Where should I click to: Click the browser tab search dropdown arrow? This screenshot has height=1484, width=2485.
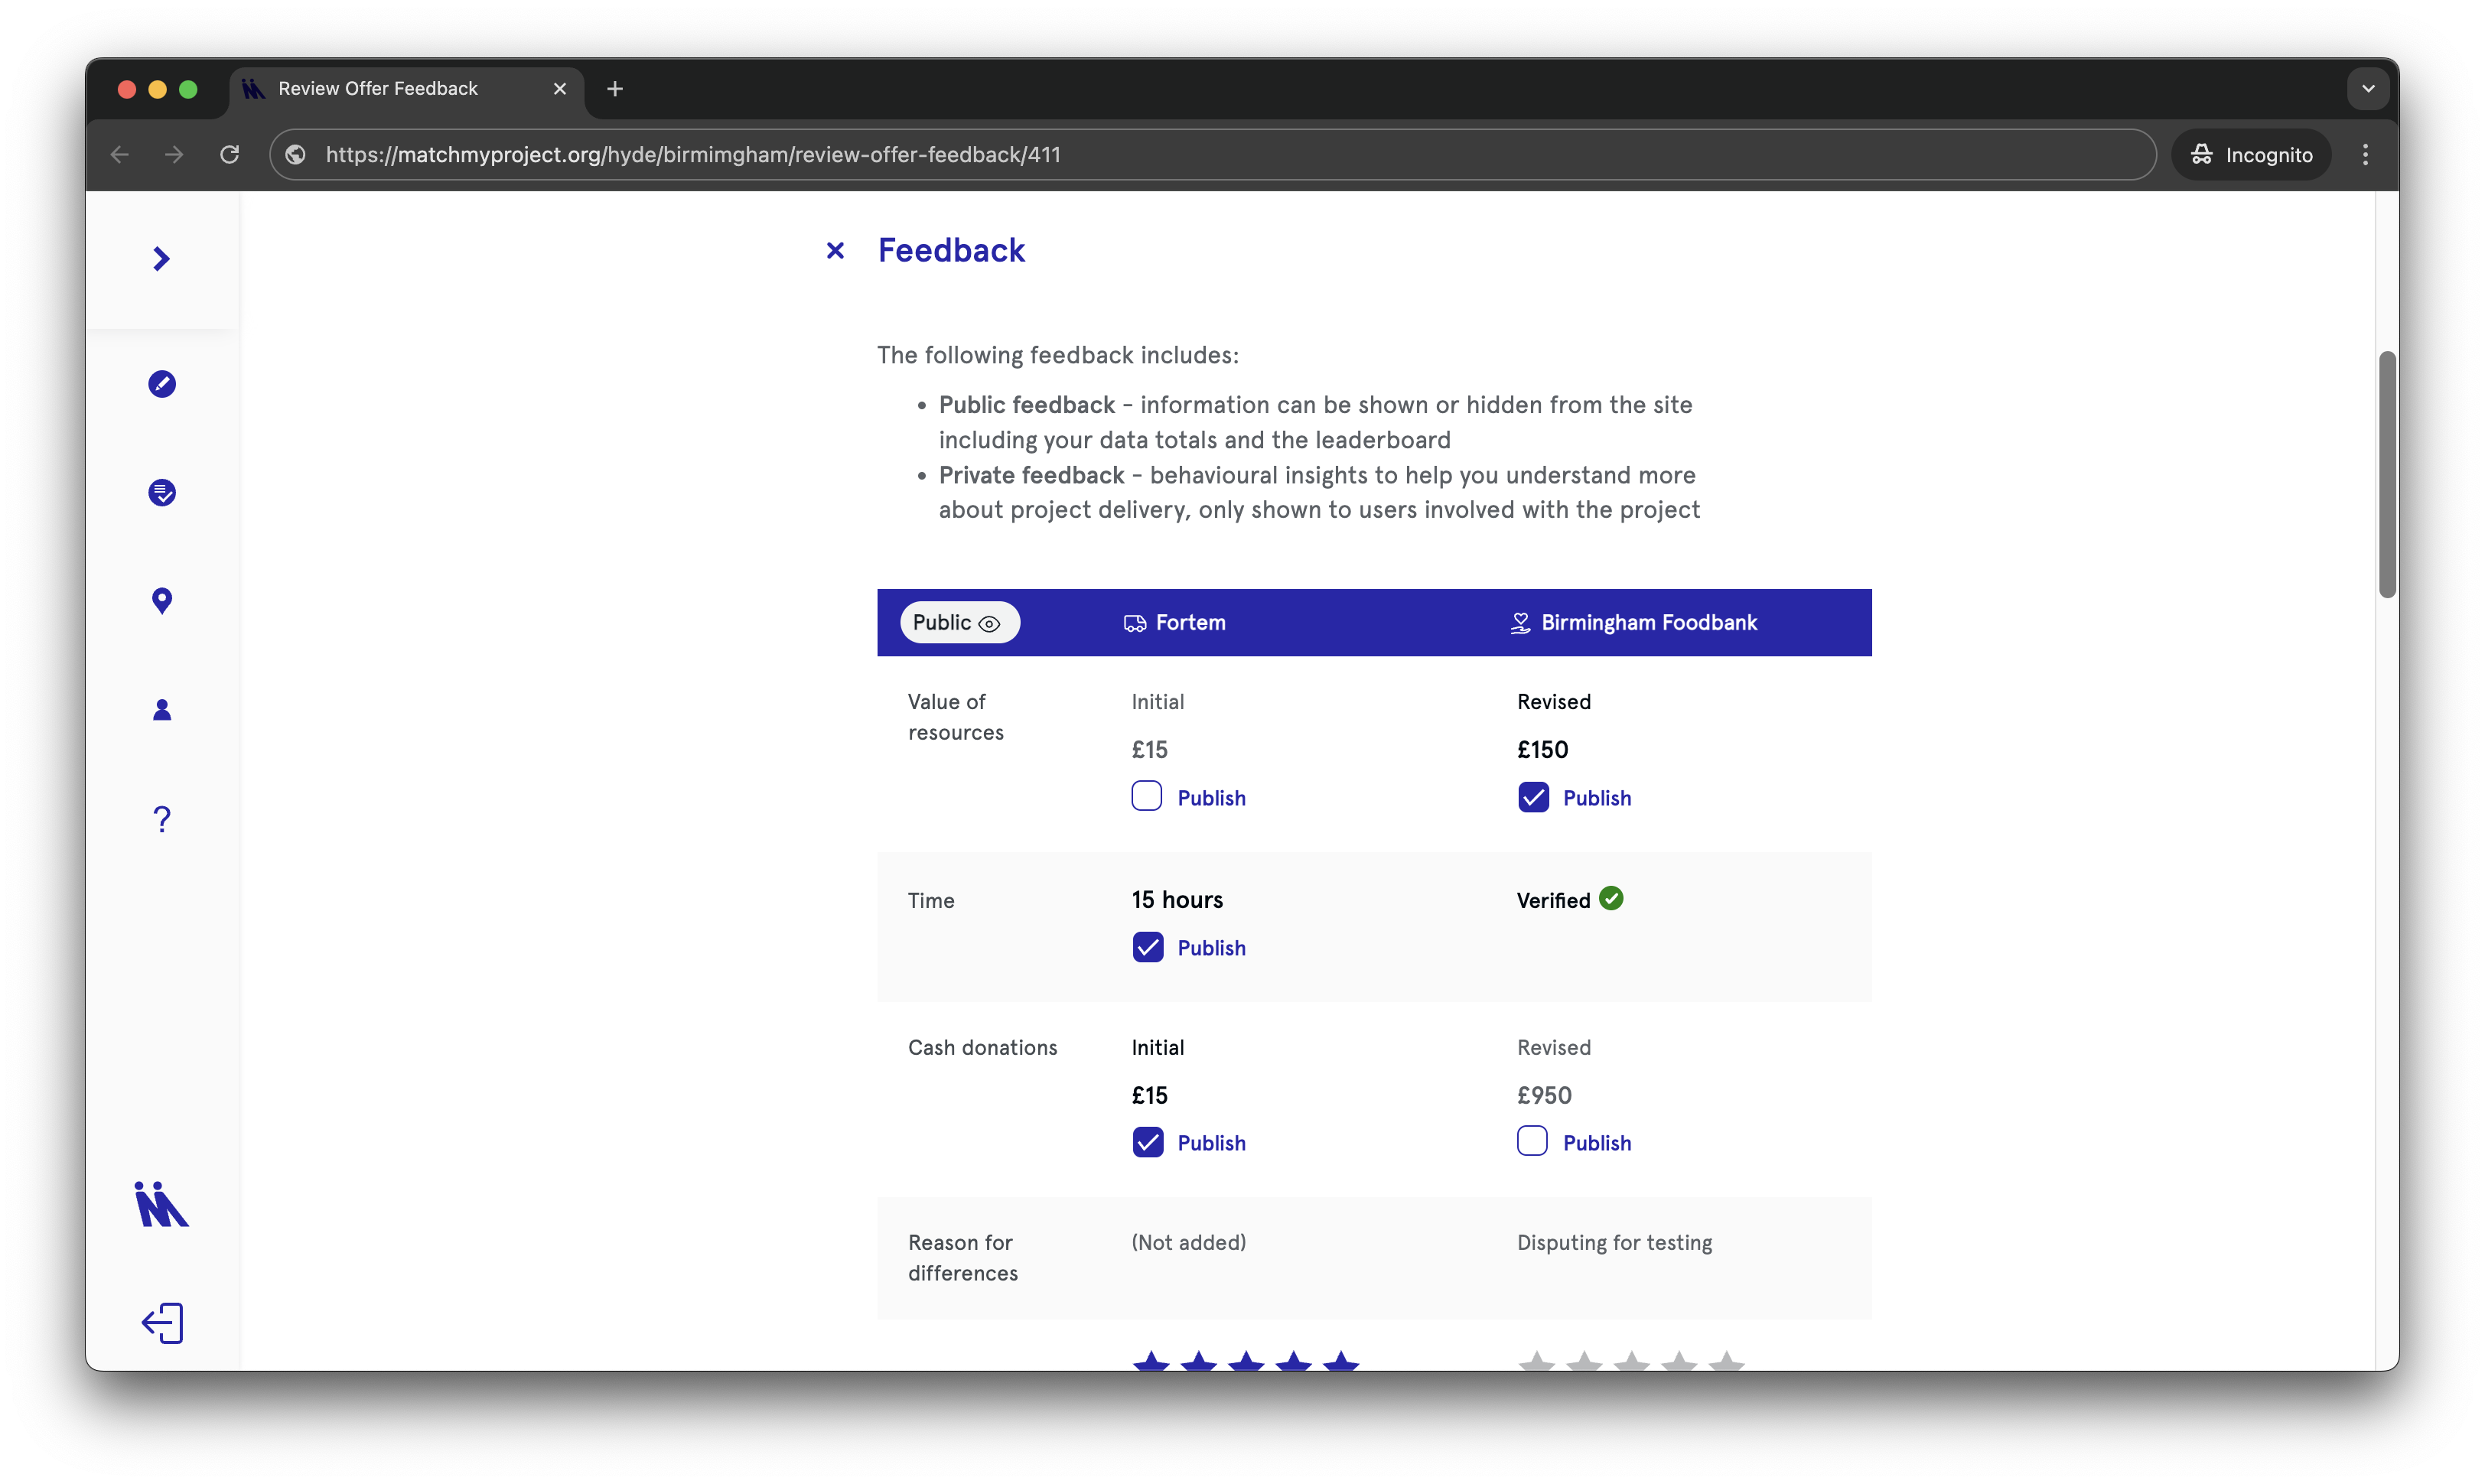pyautogui.click(x=2367, y=88)
